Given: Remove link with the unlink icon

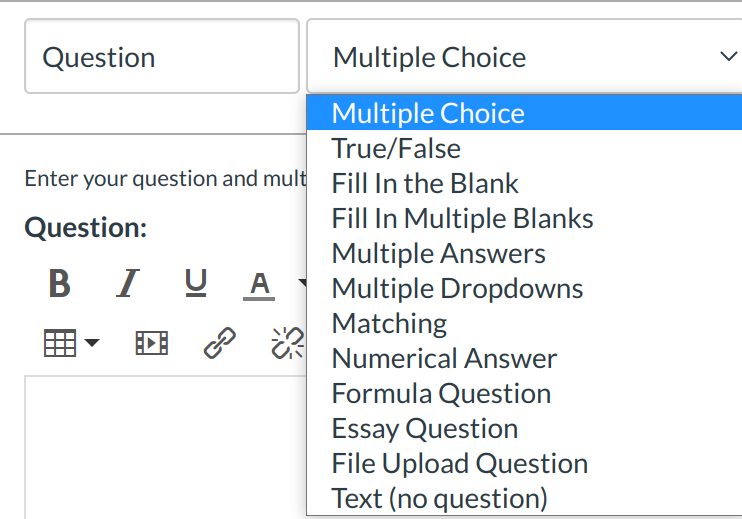Looking at the screenshot, I should point(288,343).
